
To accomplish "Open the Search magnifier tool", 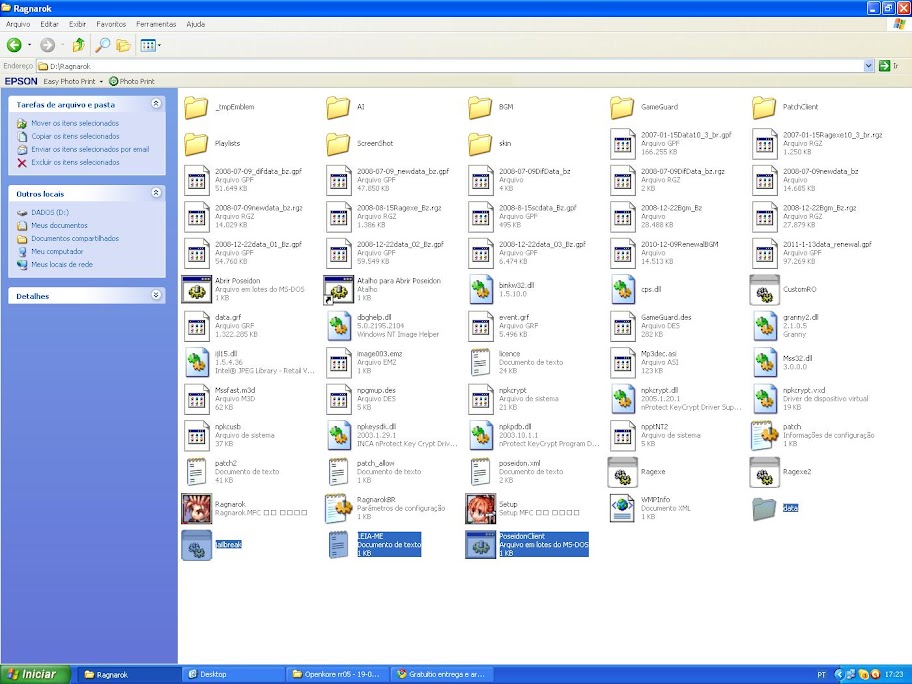I will point(102,45).
